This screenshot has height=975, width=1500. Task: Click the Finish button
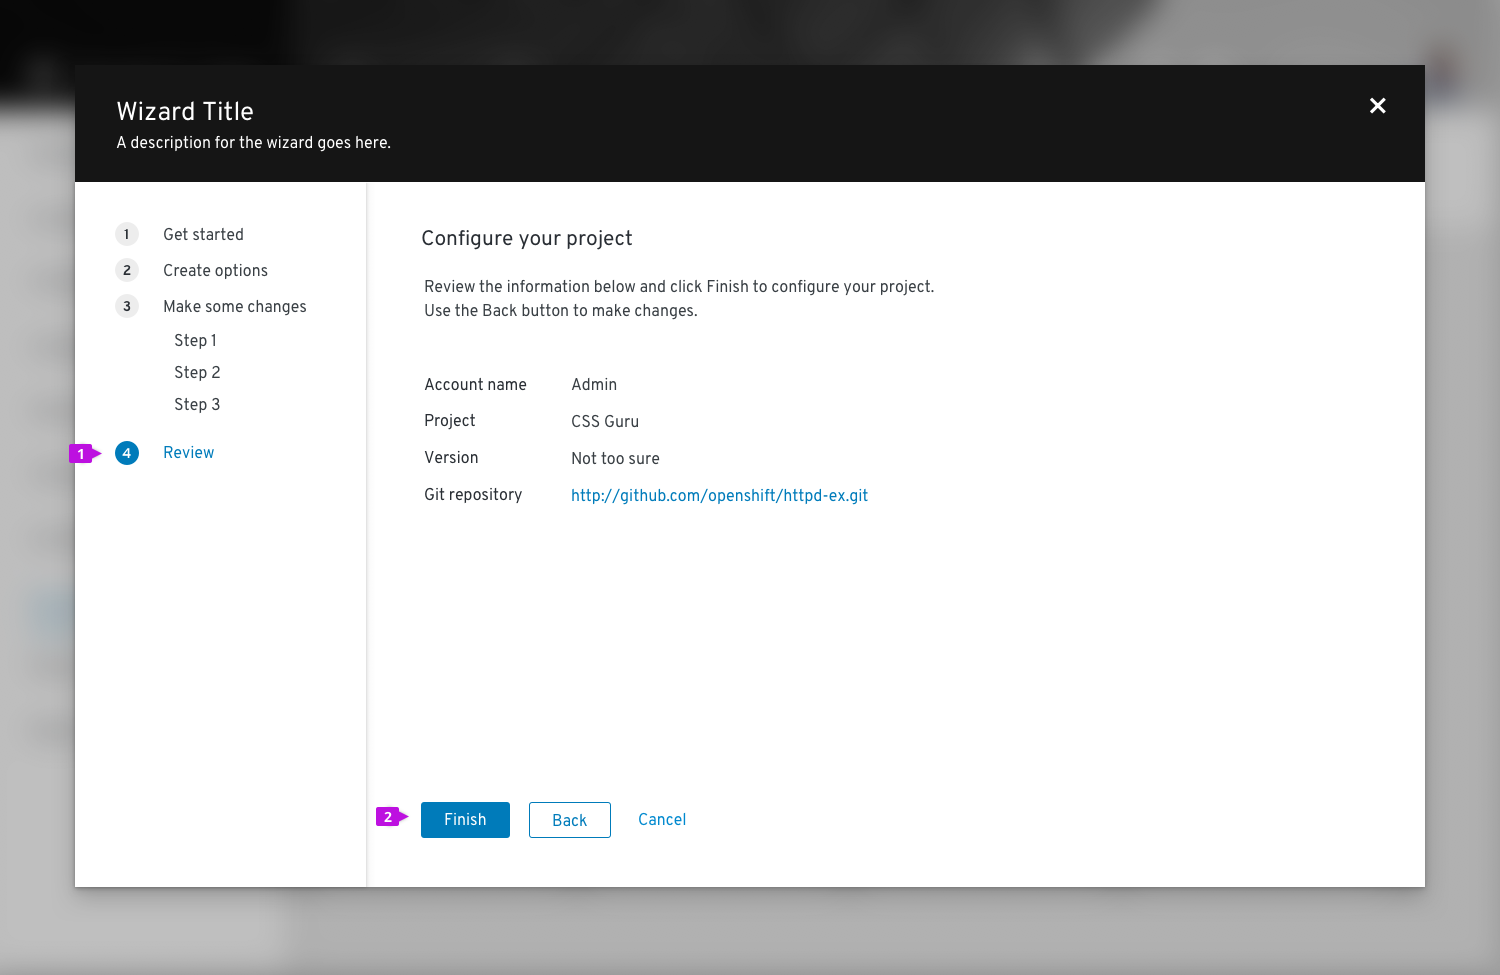(465, 820)
